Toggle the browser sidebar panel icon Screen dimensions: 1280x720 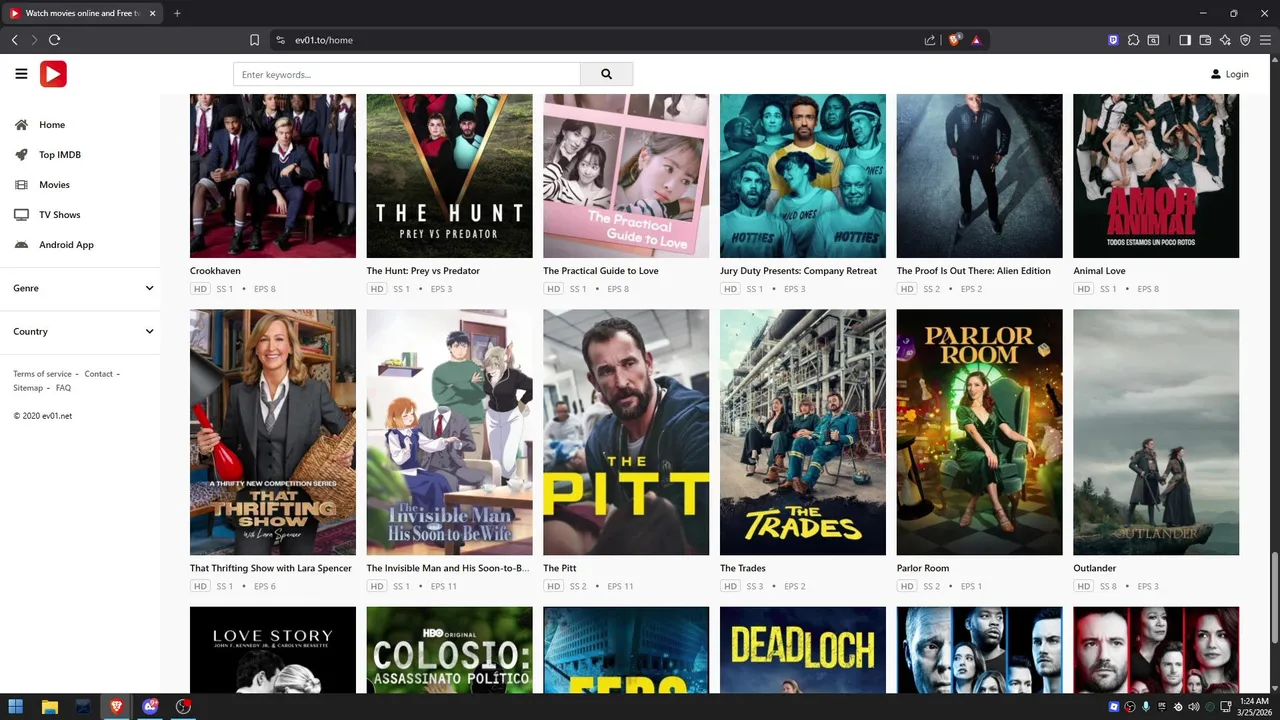[1185, 40]
